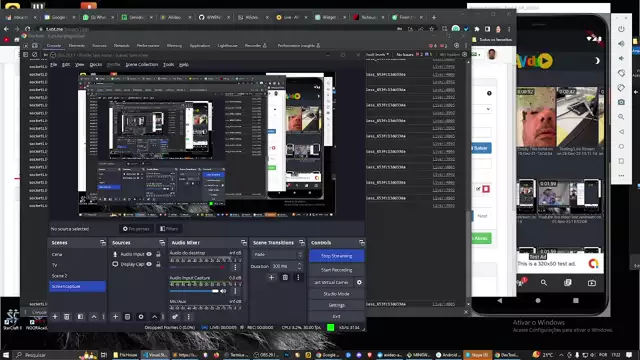Screen dimensions: 640x360
Task: Click Stop Streaming button
Action: [336, 256]
